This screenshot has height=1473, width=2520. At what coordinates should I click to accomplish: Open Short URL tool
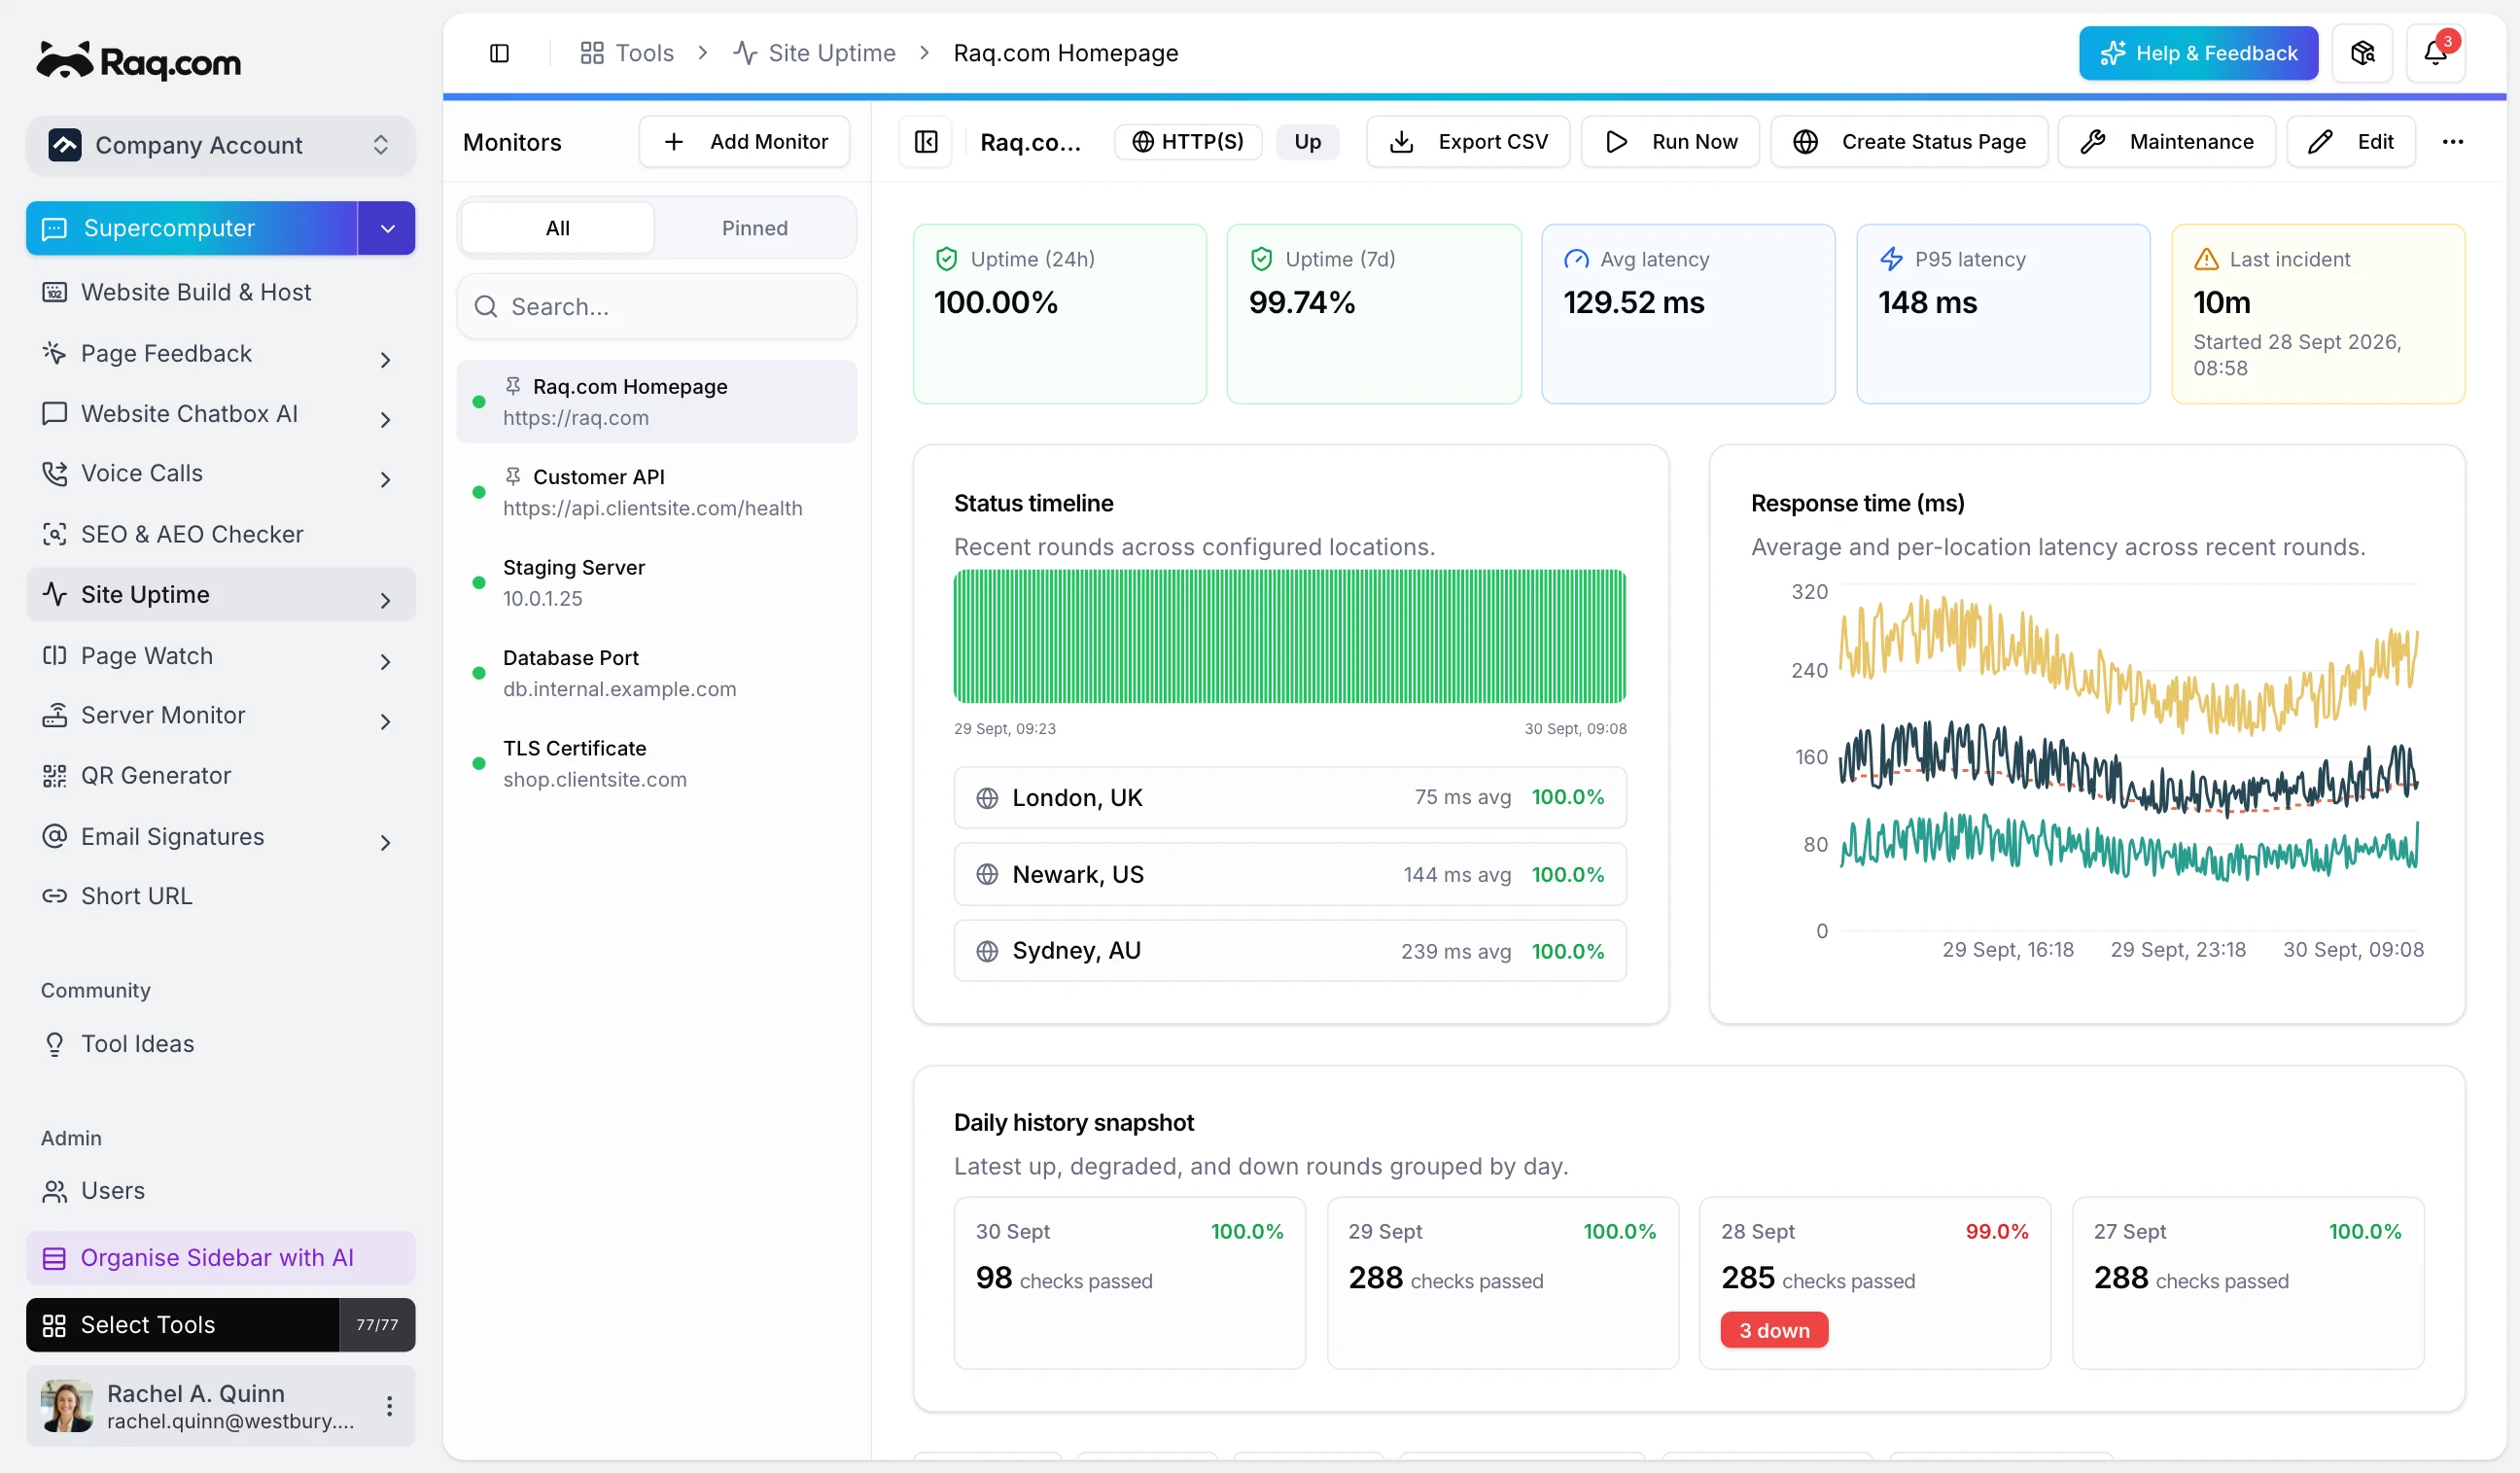pos(220,896)
